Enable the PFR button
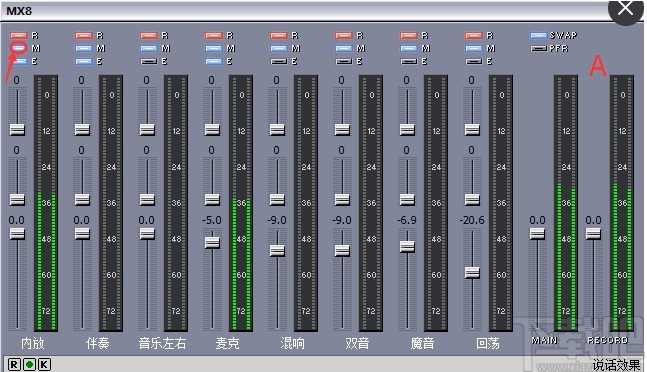Screen dimensions: 647x372 tap(538, 48)
